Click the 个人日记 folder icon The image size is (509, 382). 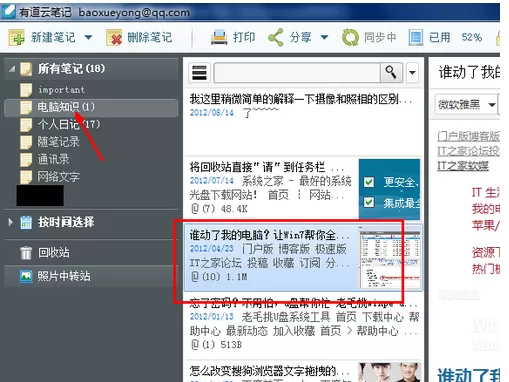25,125
